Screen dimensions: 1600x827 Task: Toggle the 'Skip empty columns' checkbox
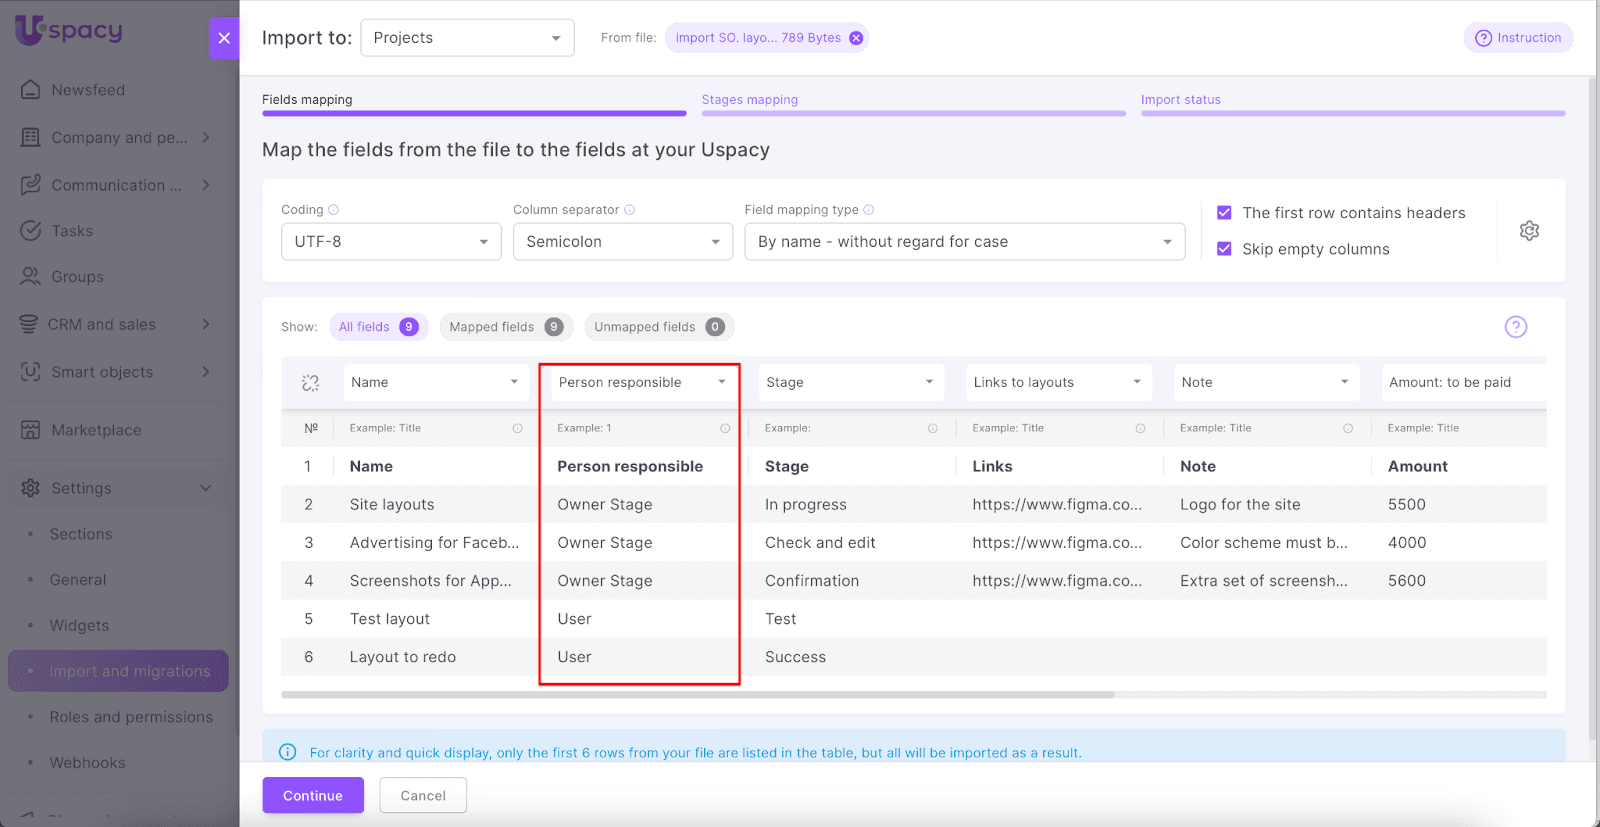click(x=1224, y=249)
